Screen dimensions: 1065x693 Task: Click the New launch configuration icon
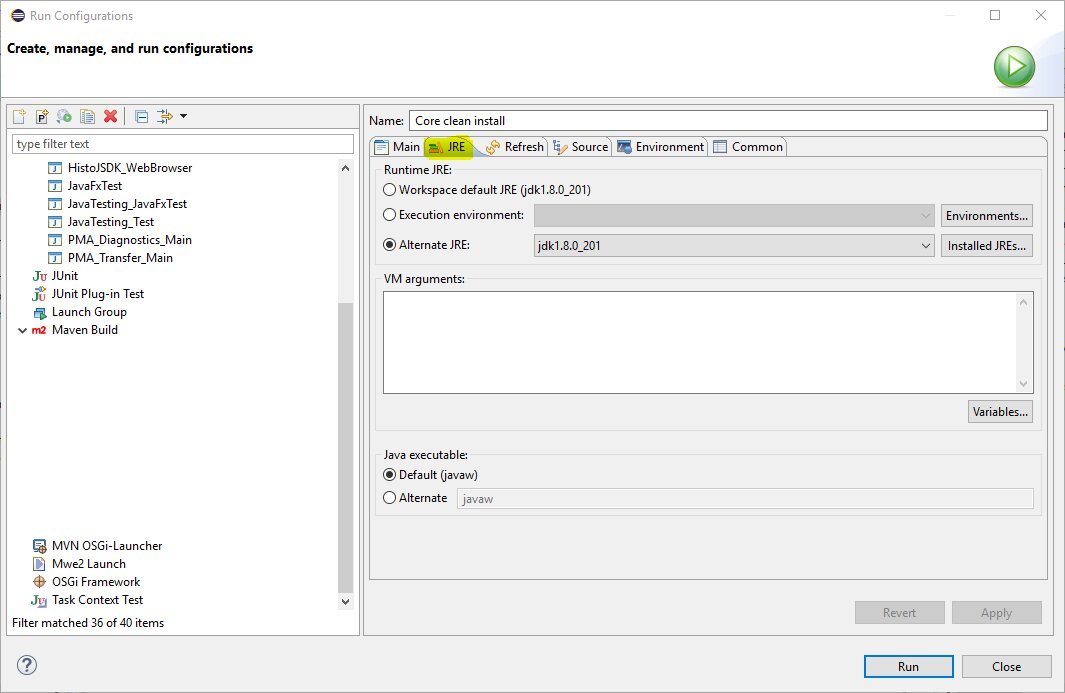19,116
